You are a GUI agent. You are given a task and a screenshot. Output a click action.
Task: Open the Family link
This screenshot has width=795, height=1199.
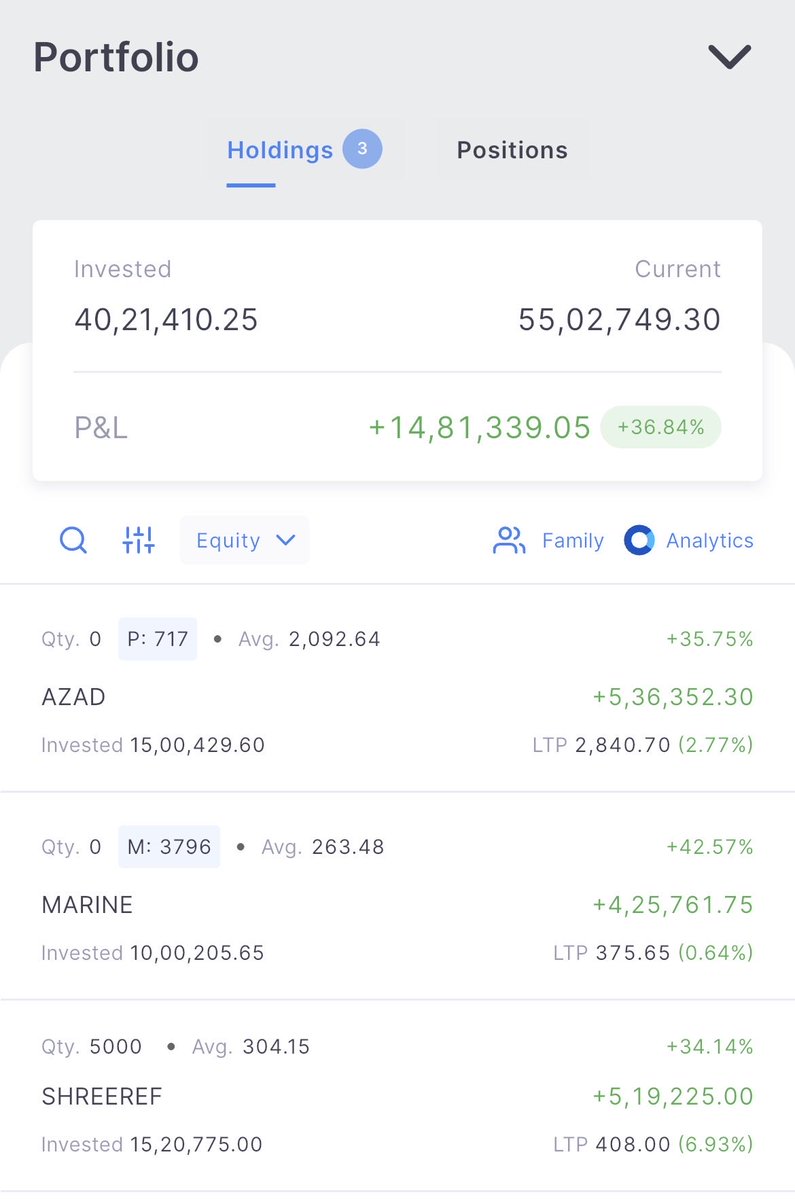(573, 541)
